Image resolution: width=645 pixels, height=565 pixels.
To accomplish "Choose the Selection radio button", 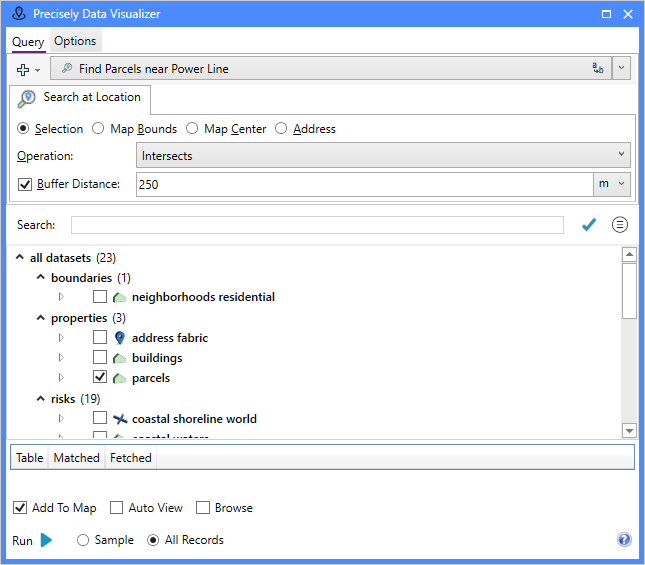I will (23, 129).
